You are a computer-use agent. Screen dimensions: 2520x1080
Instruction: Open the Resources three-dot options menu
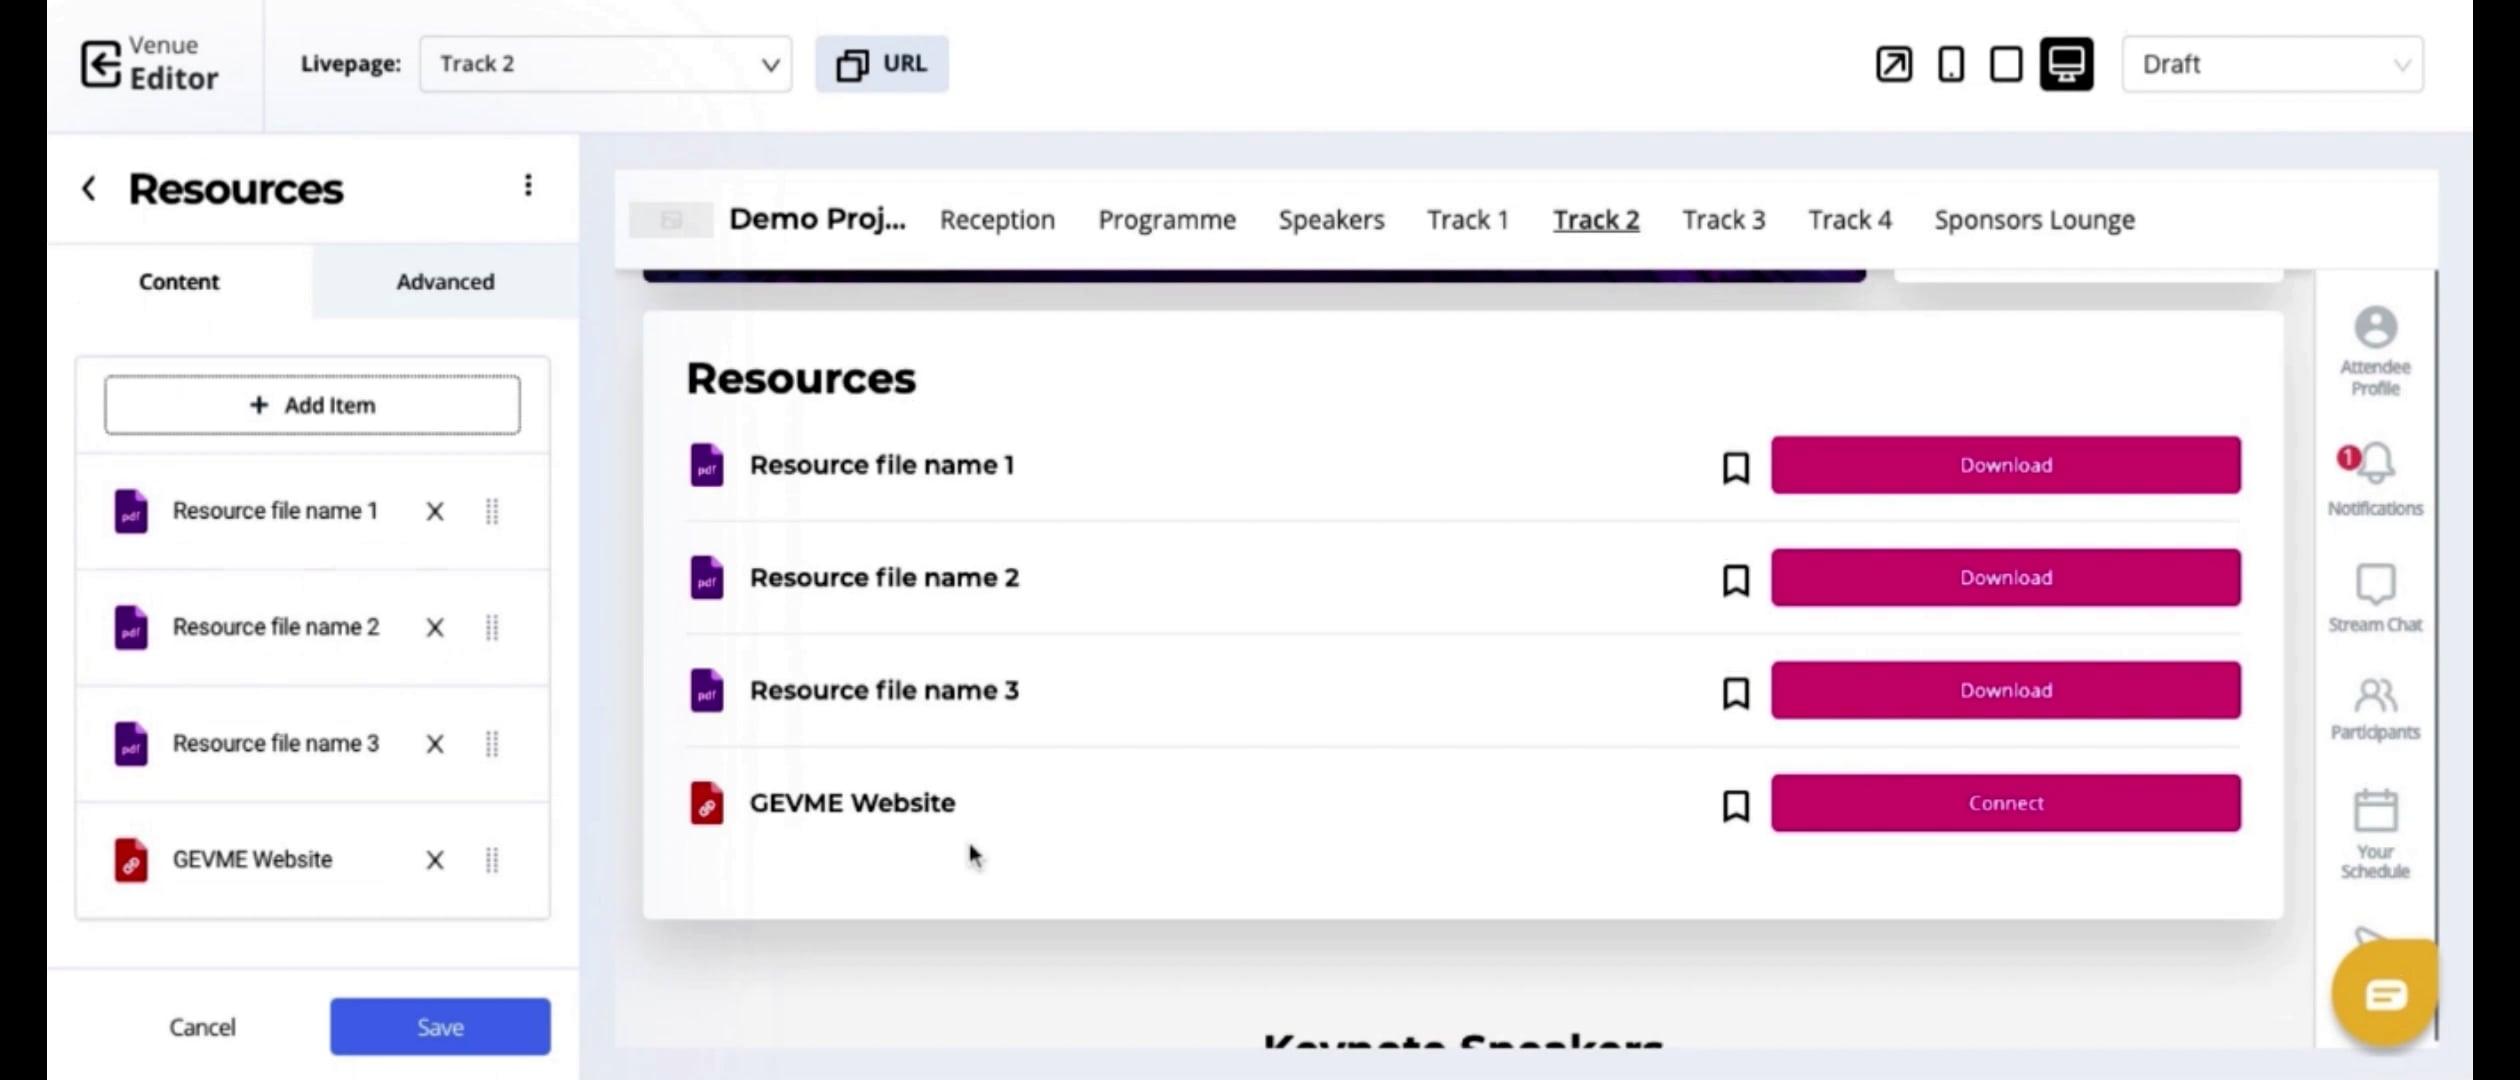point(529,185)
